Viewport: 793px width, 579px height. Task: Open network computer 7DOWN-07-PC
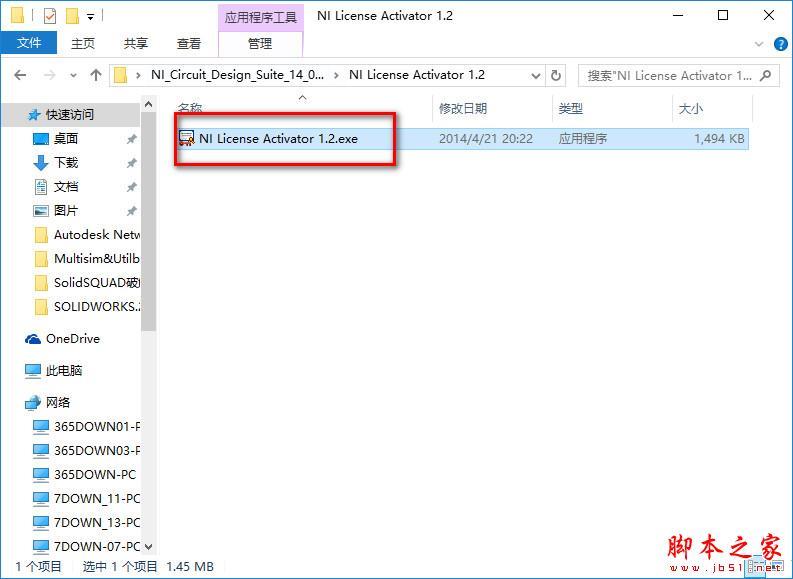point(86,546)
